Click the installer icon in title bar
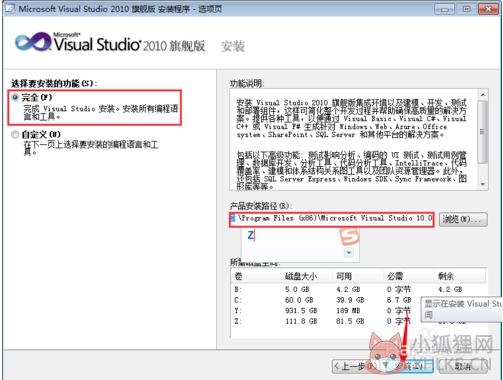The width and height of the screenshot is (503, 380). point(10,8)
